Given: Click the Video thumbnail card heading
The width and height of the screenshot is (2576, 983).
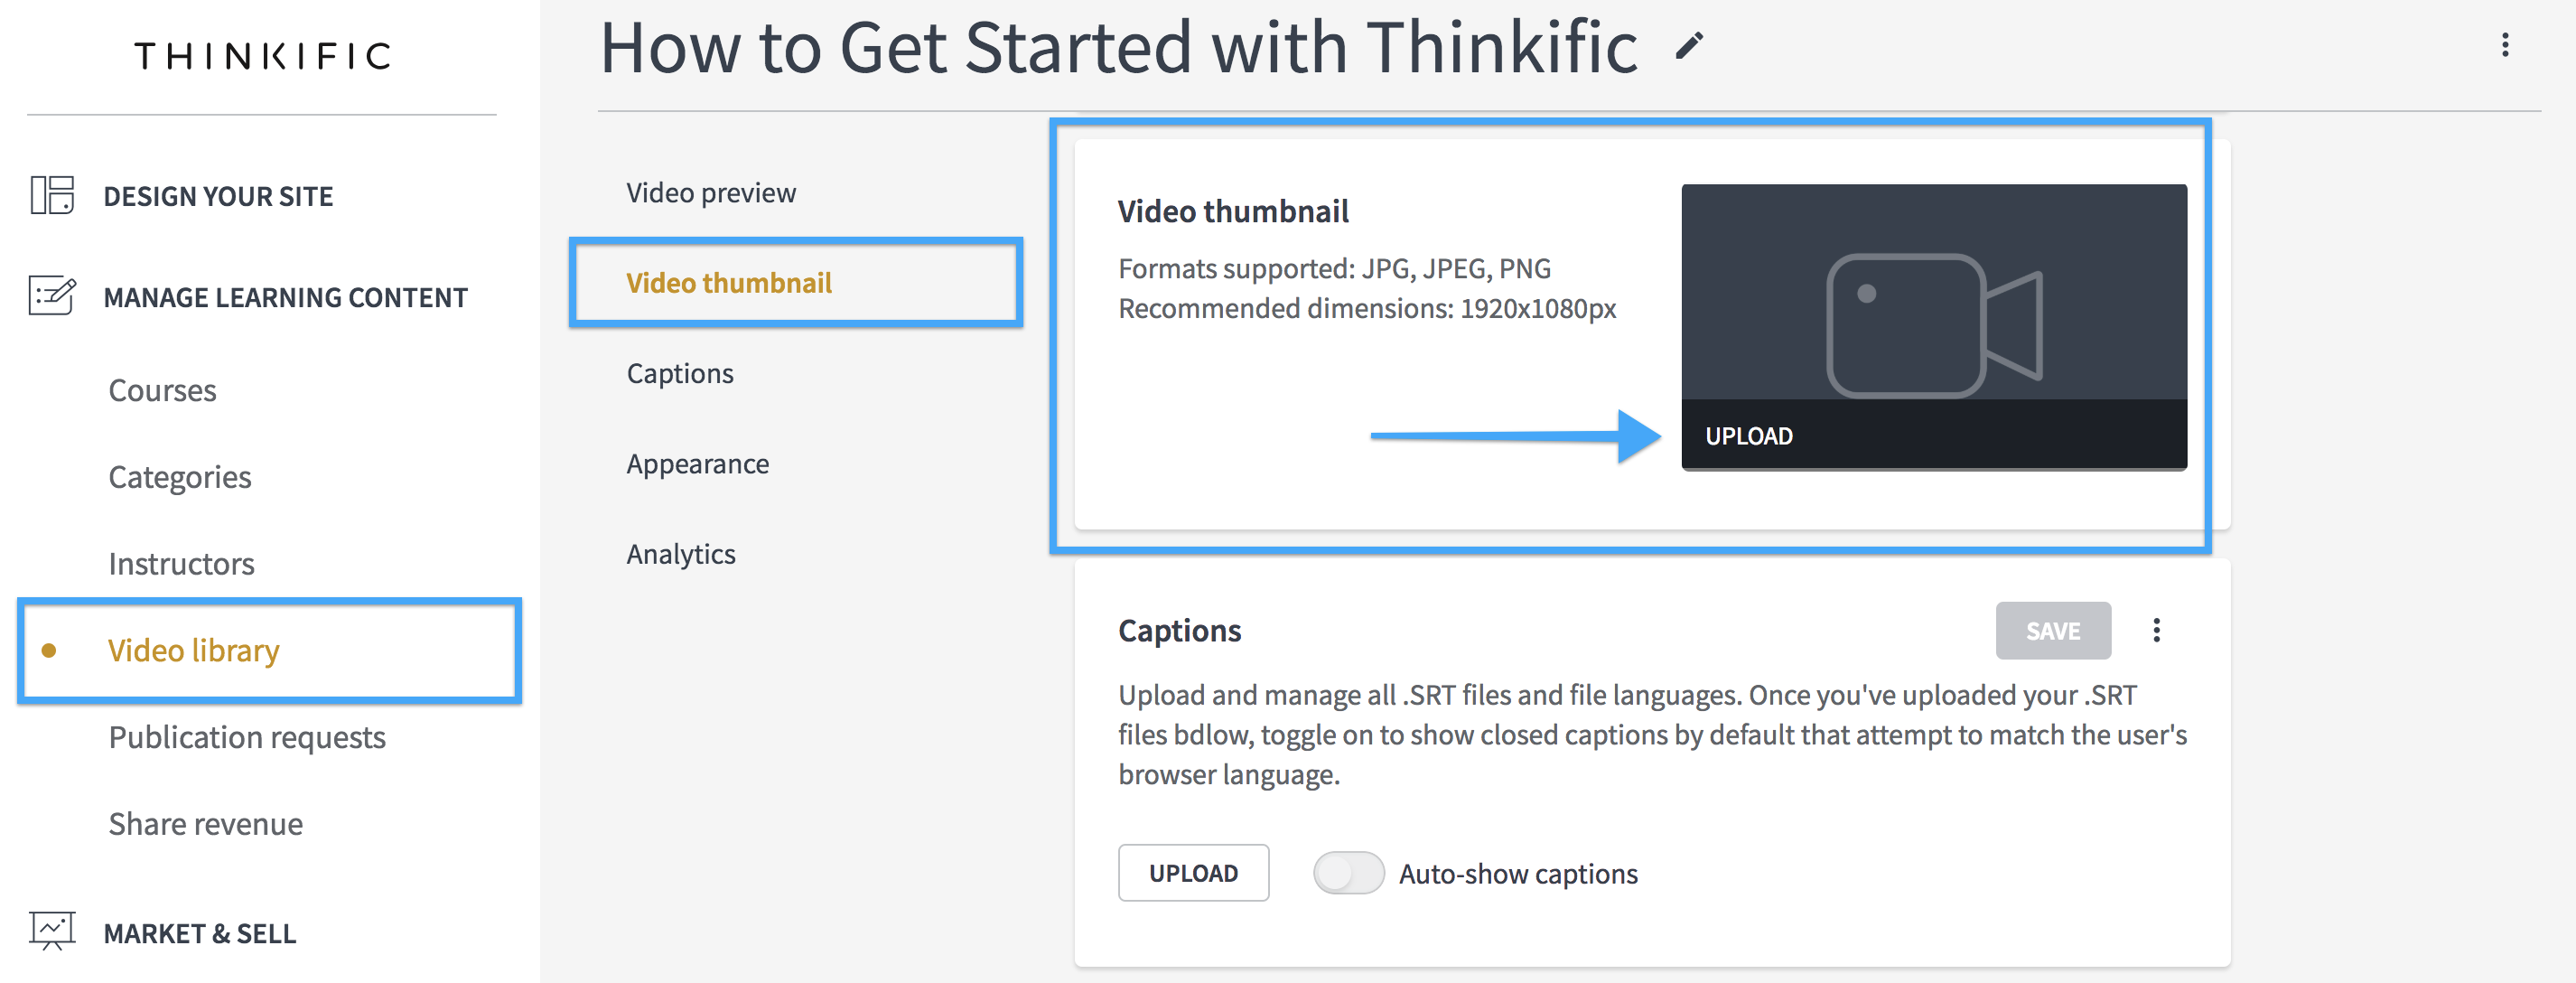Looking at the screenshot, I should (1233, 212).
